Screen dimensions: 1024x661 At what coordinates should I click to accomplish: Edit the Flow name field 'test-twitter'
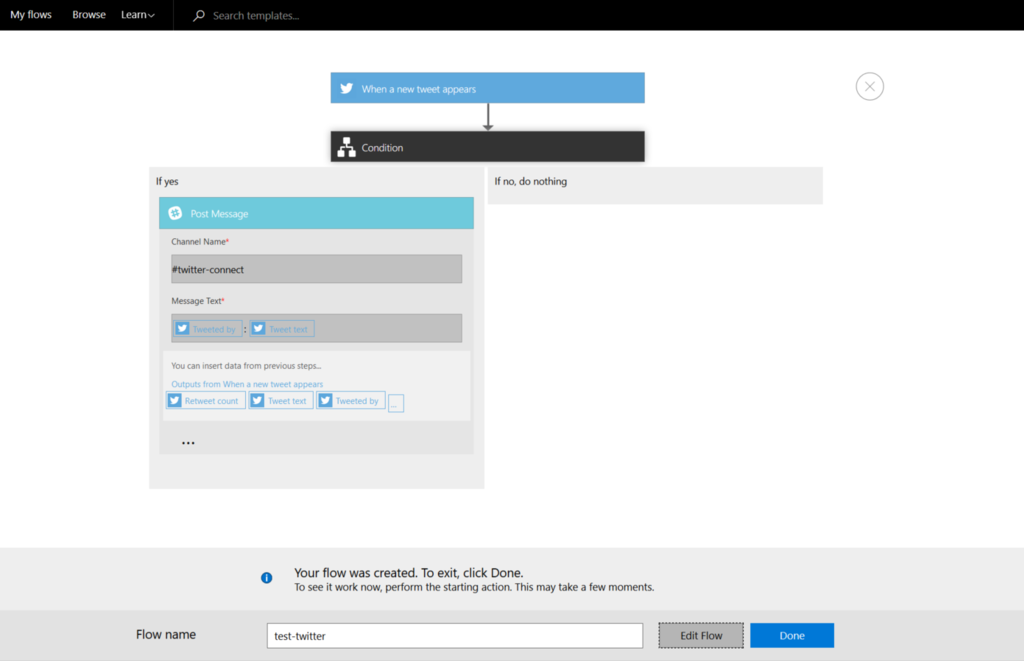pyautogui.click(x=455, y=636)
